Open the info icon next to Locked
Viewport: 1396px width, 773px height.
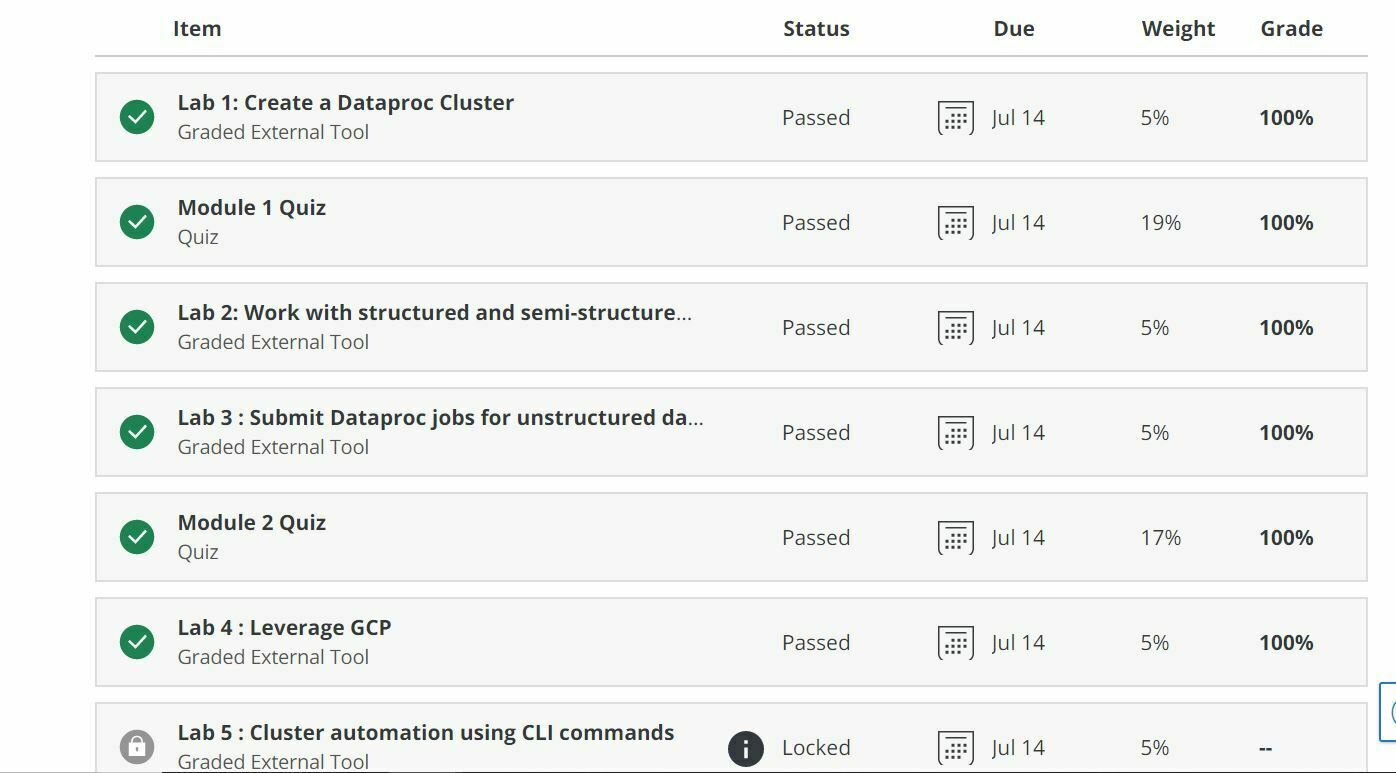coord(746,748)
